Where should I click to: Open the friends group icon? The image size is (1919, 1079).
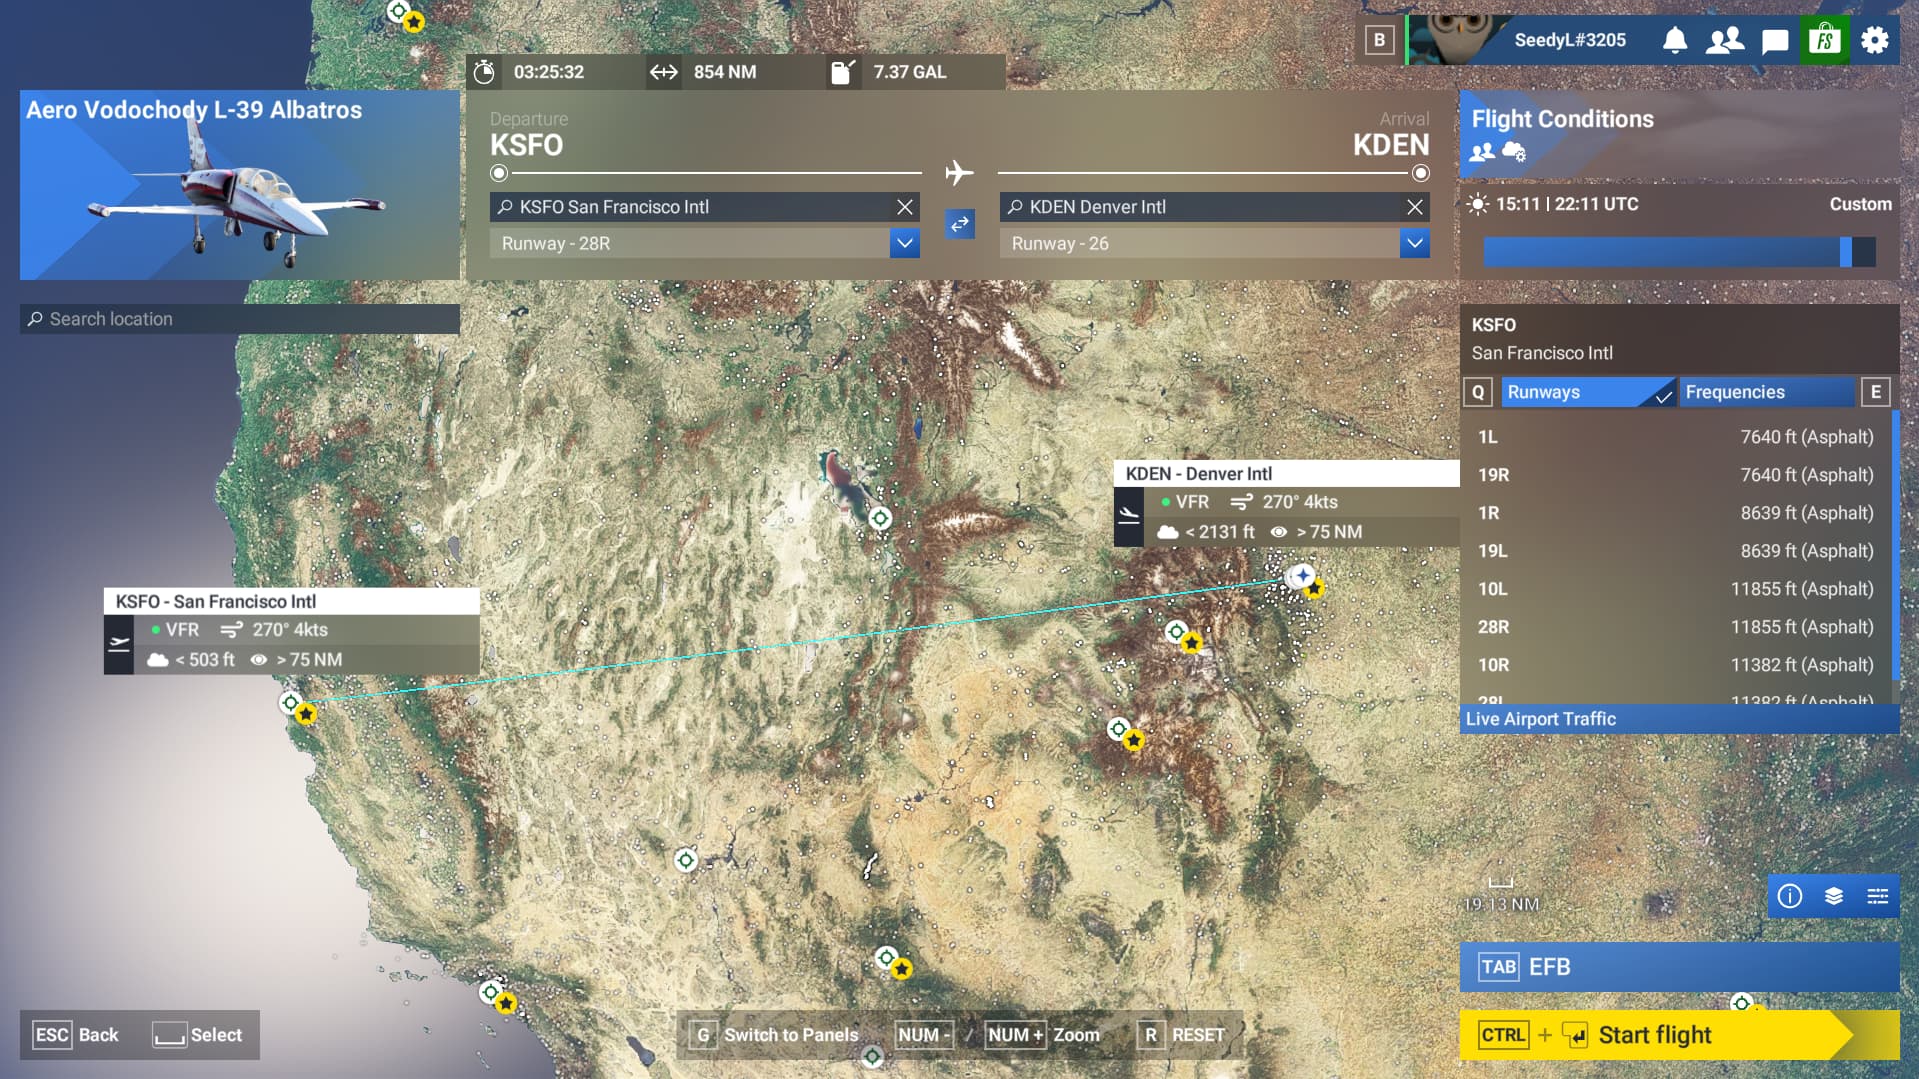pyautogui.click(x=1725, y=40)
